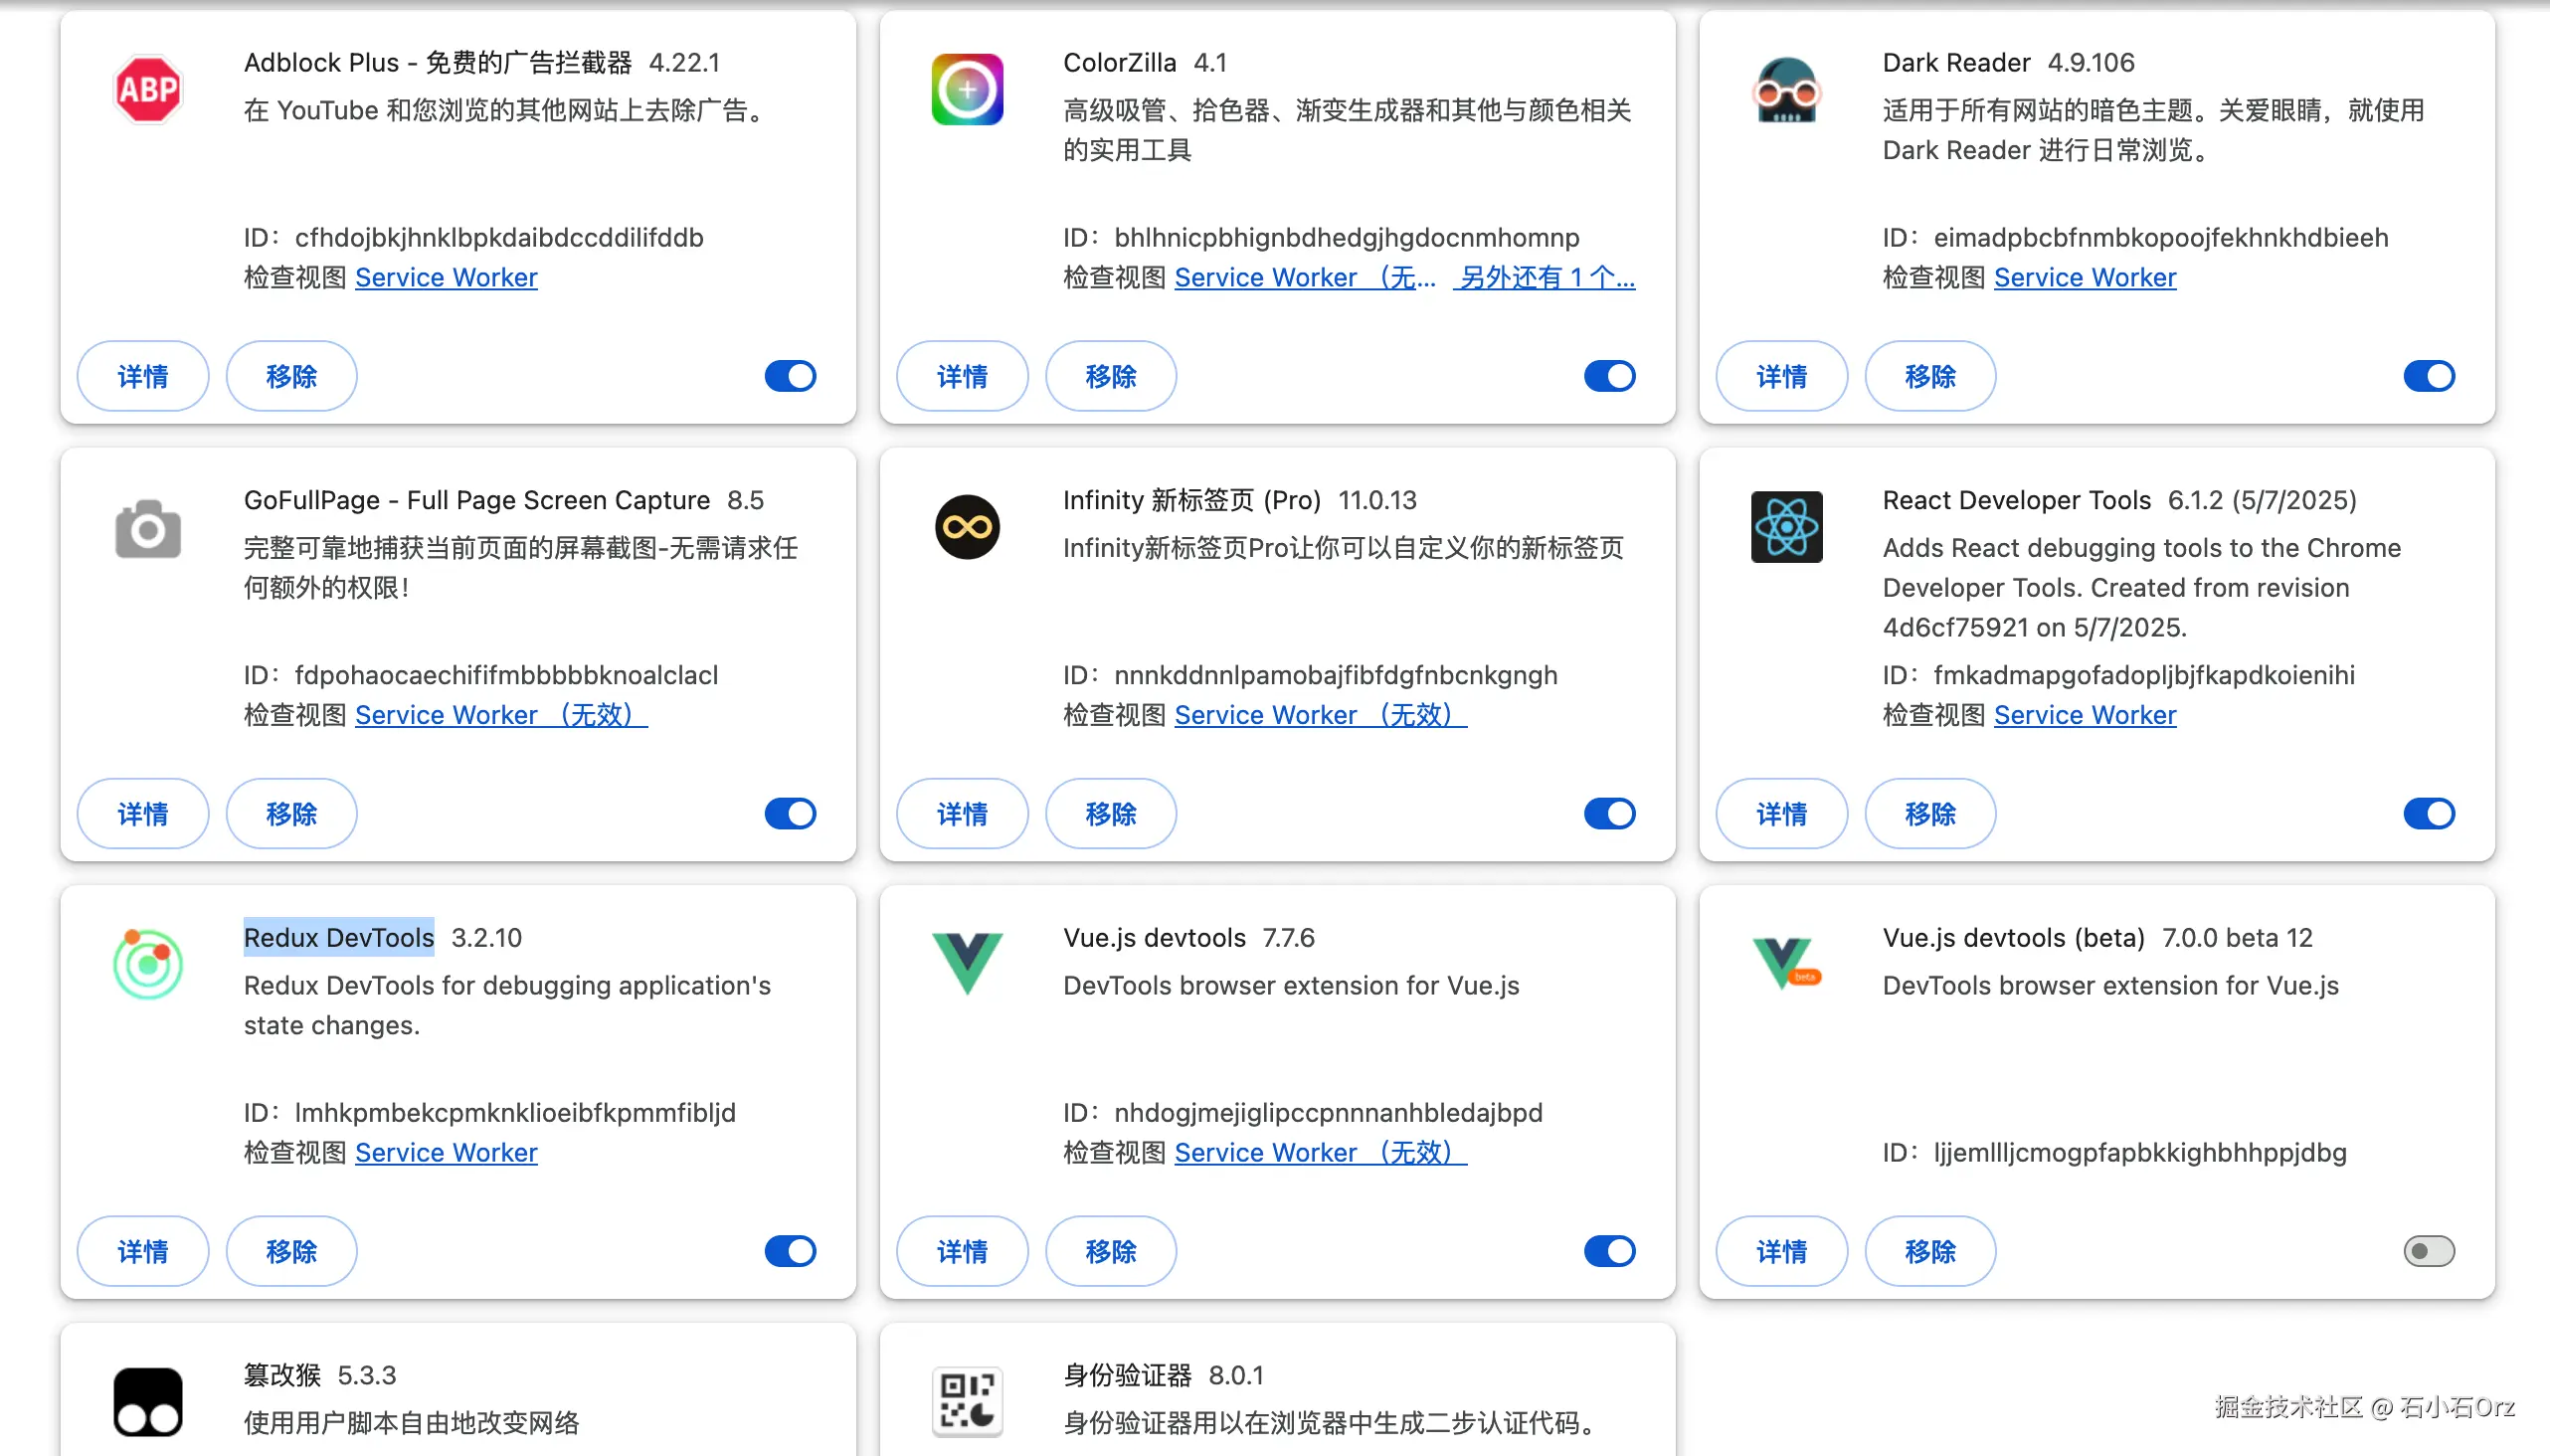Click the GoFullPage camera icon

(x=148, y=528)
